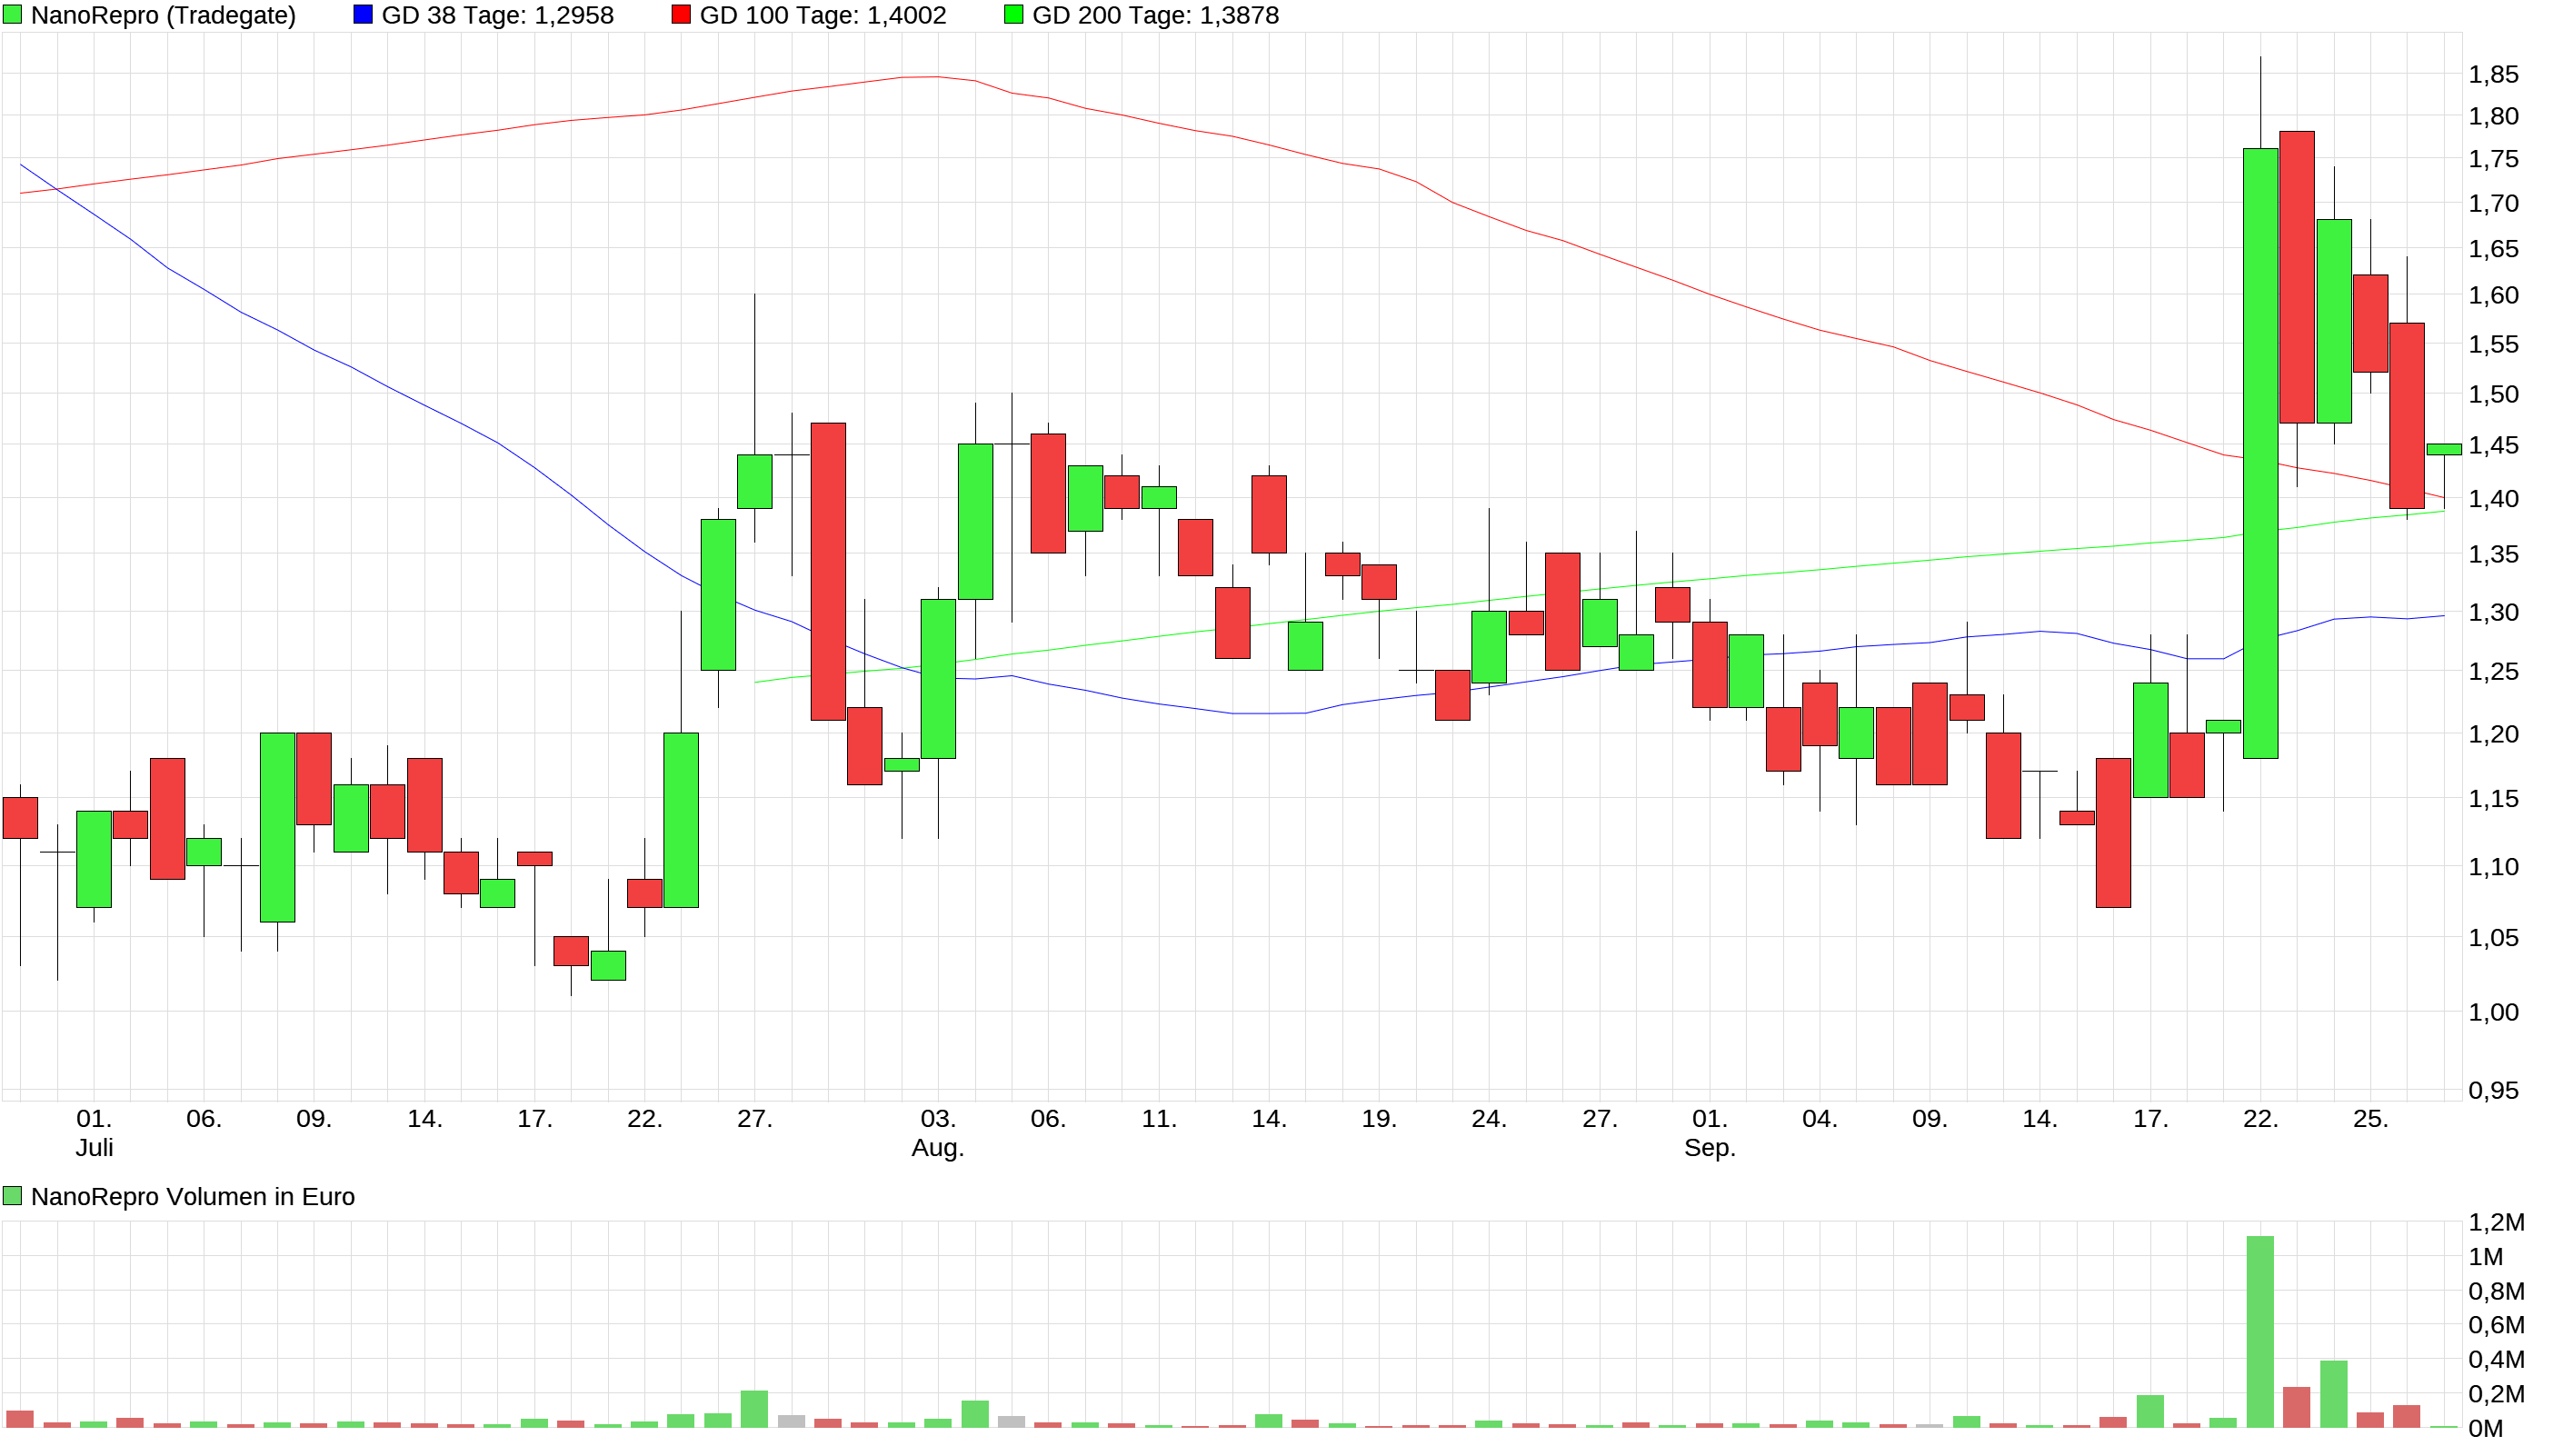
Task: Click the NanoRepro (Tradegate) legend label
Action: click(x=163, y=15)
